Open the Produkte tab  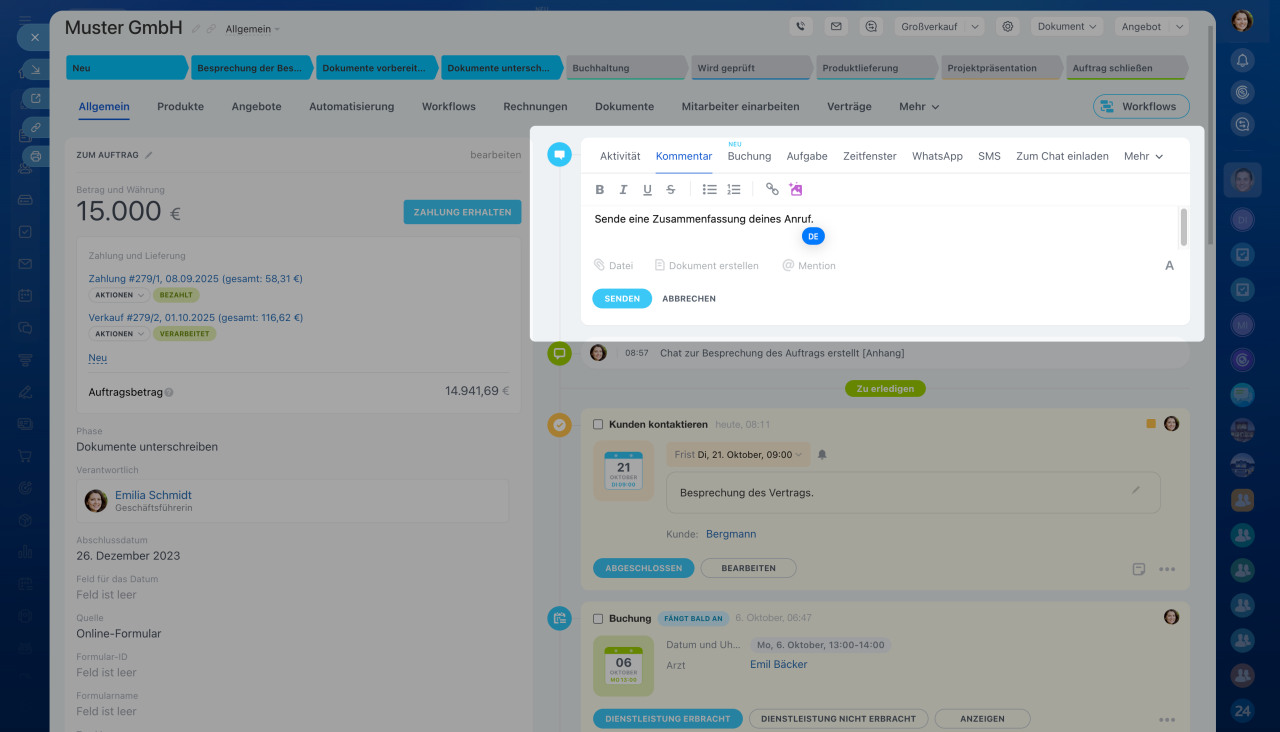[180, 107]
